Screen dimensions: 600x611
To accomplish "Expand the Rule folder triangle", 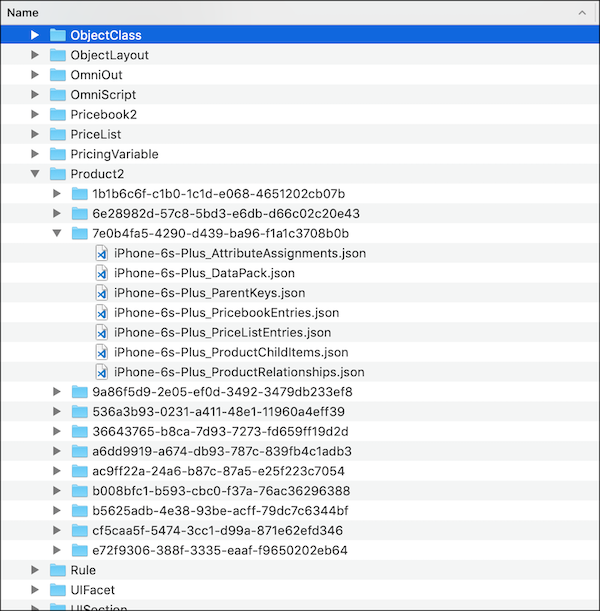I will coord(35,570).
